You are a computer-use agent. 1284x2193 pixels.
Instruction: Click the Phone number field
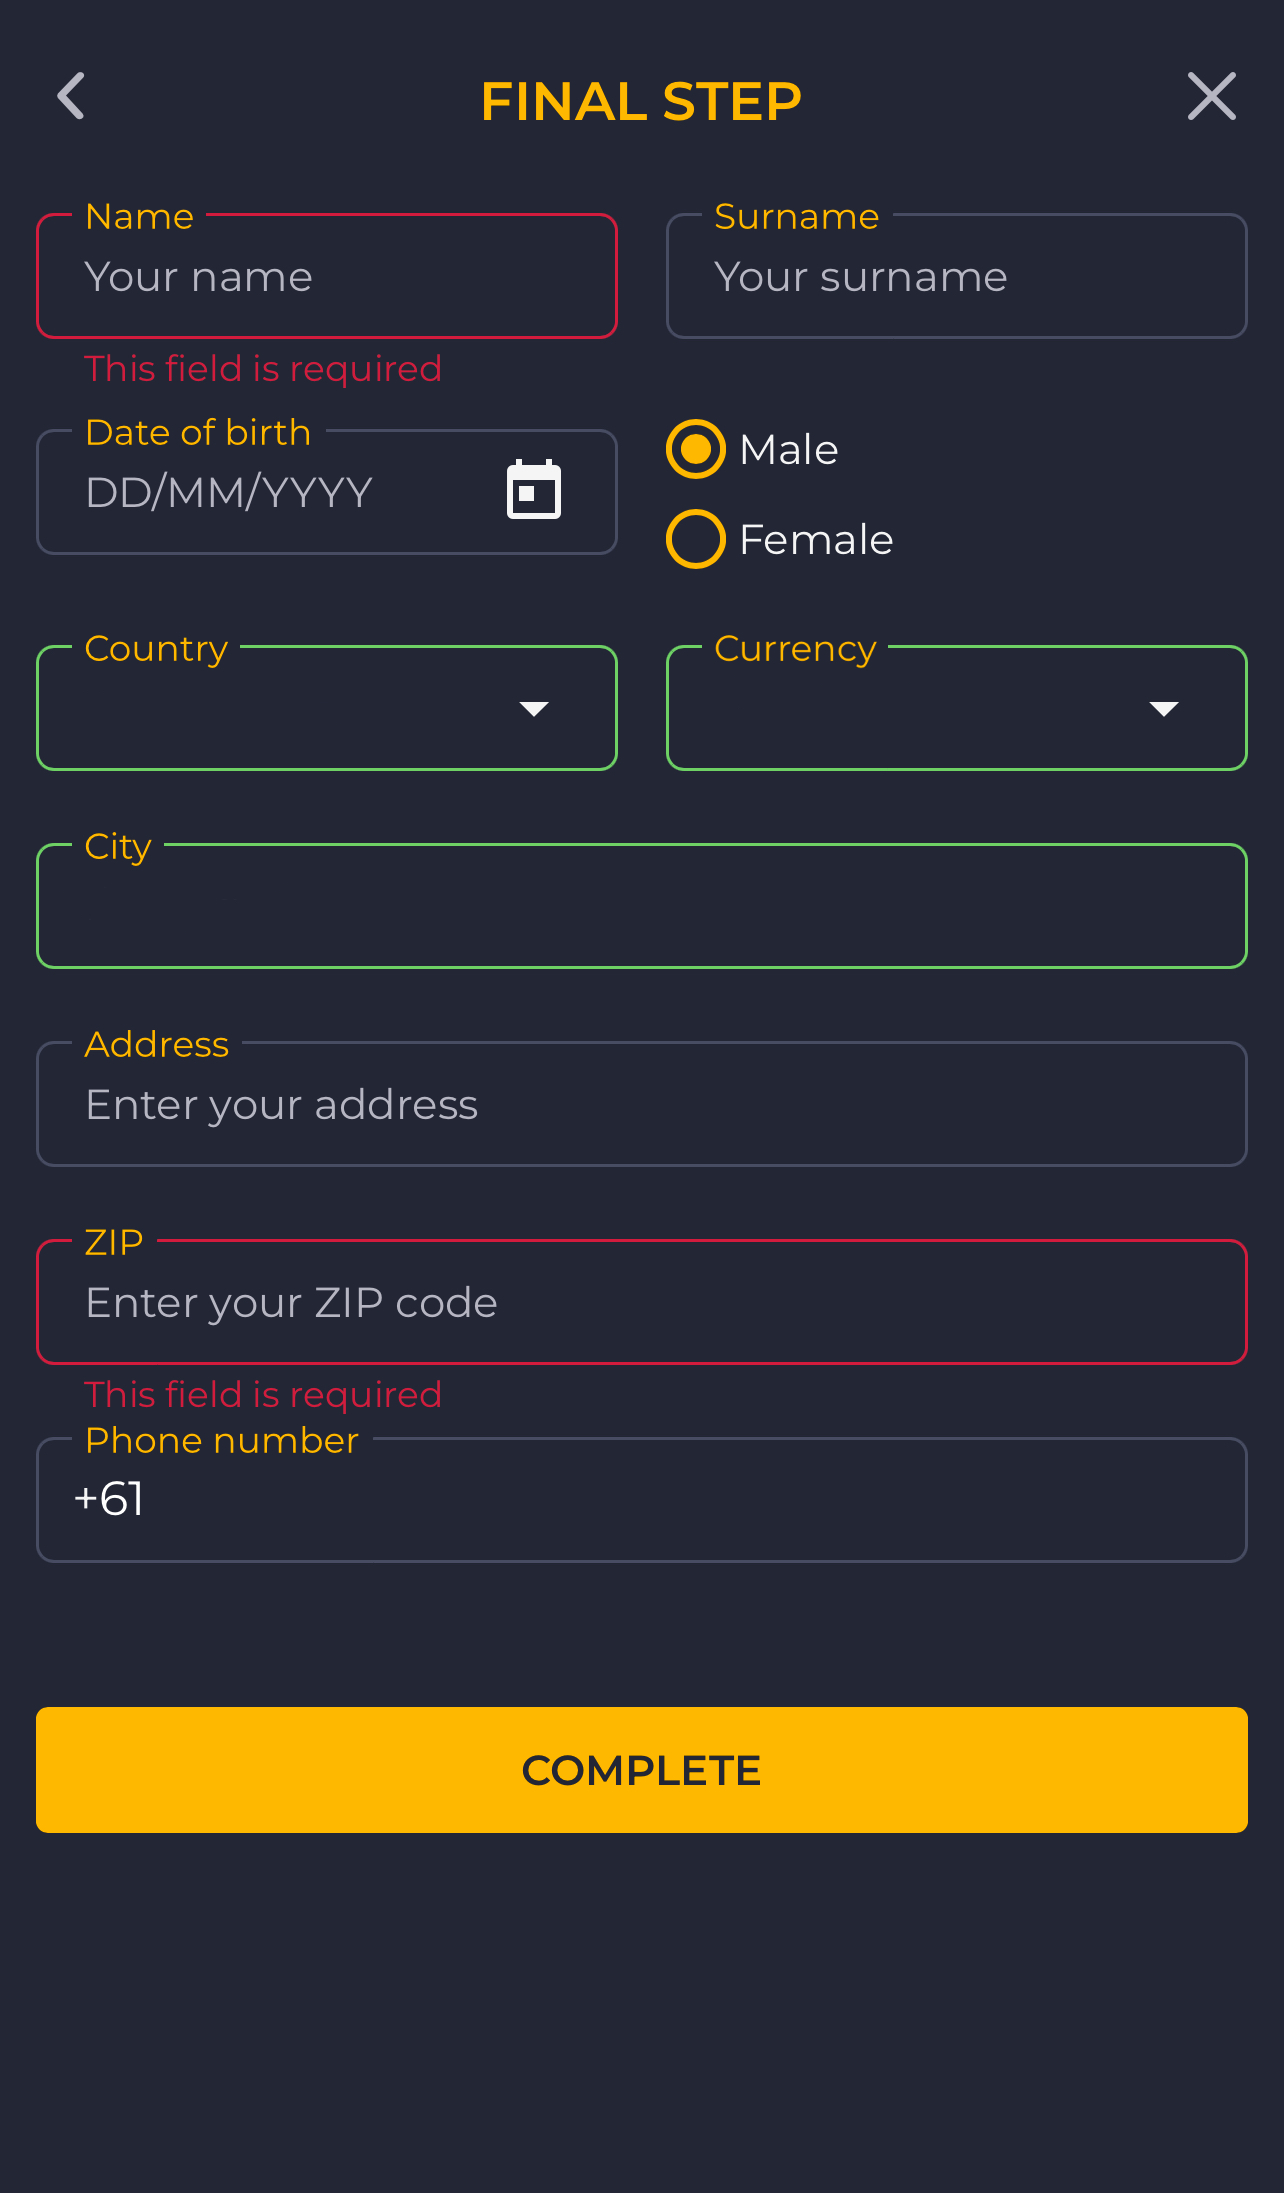642,1500
